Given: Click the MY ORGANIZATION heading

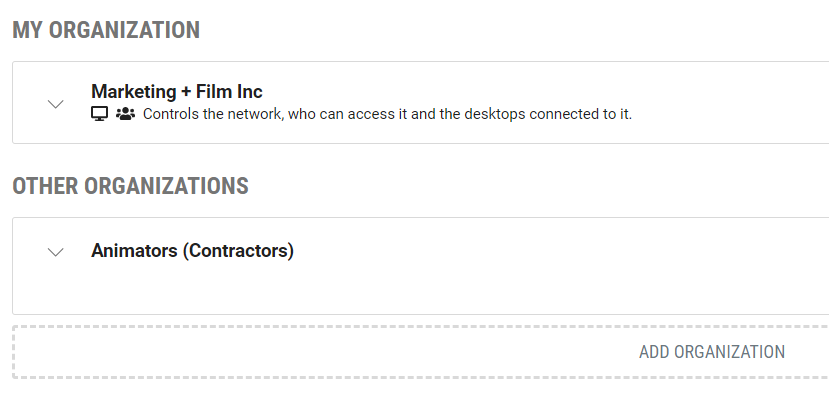Looking at the screenshot, I should pos(106,30).
